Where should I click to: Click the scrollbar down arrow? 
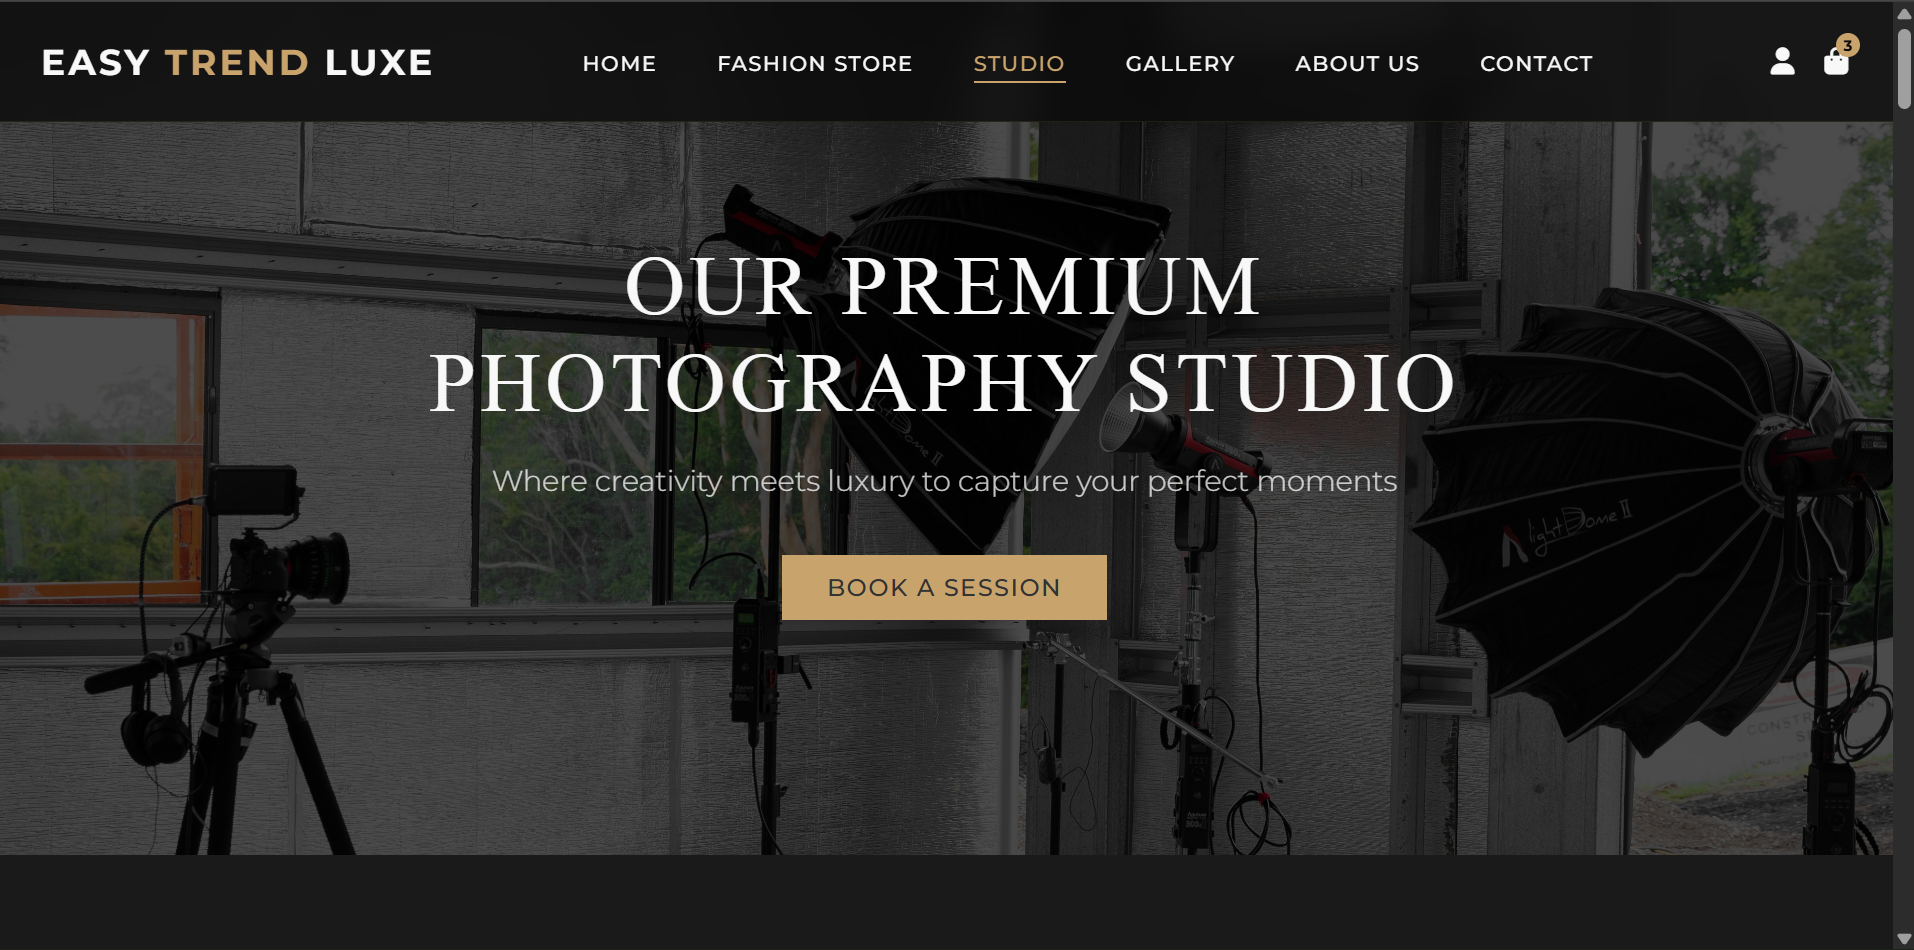(x=1904, y=938)
